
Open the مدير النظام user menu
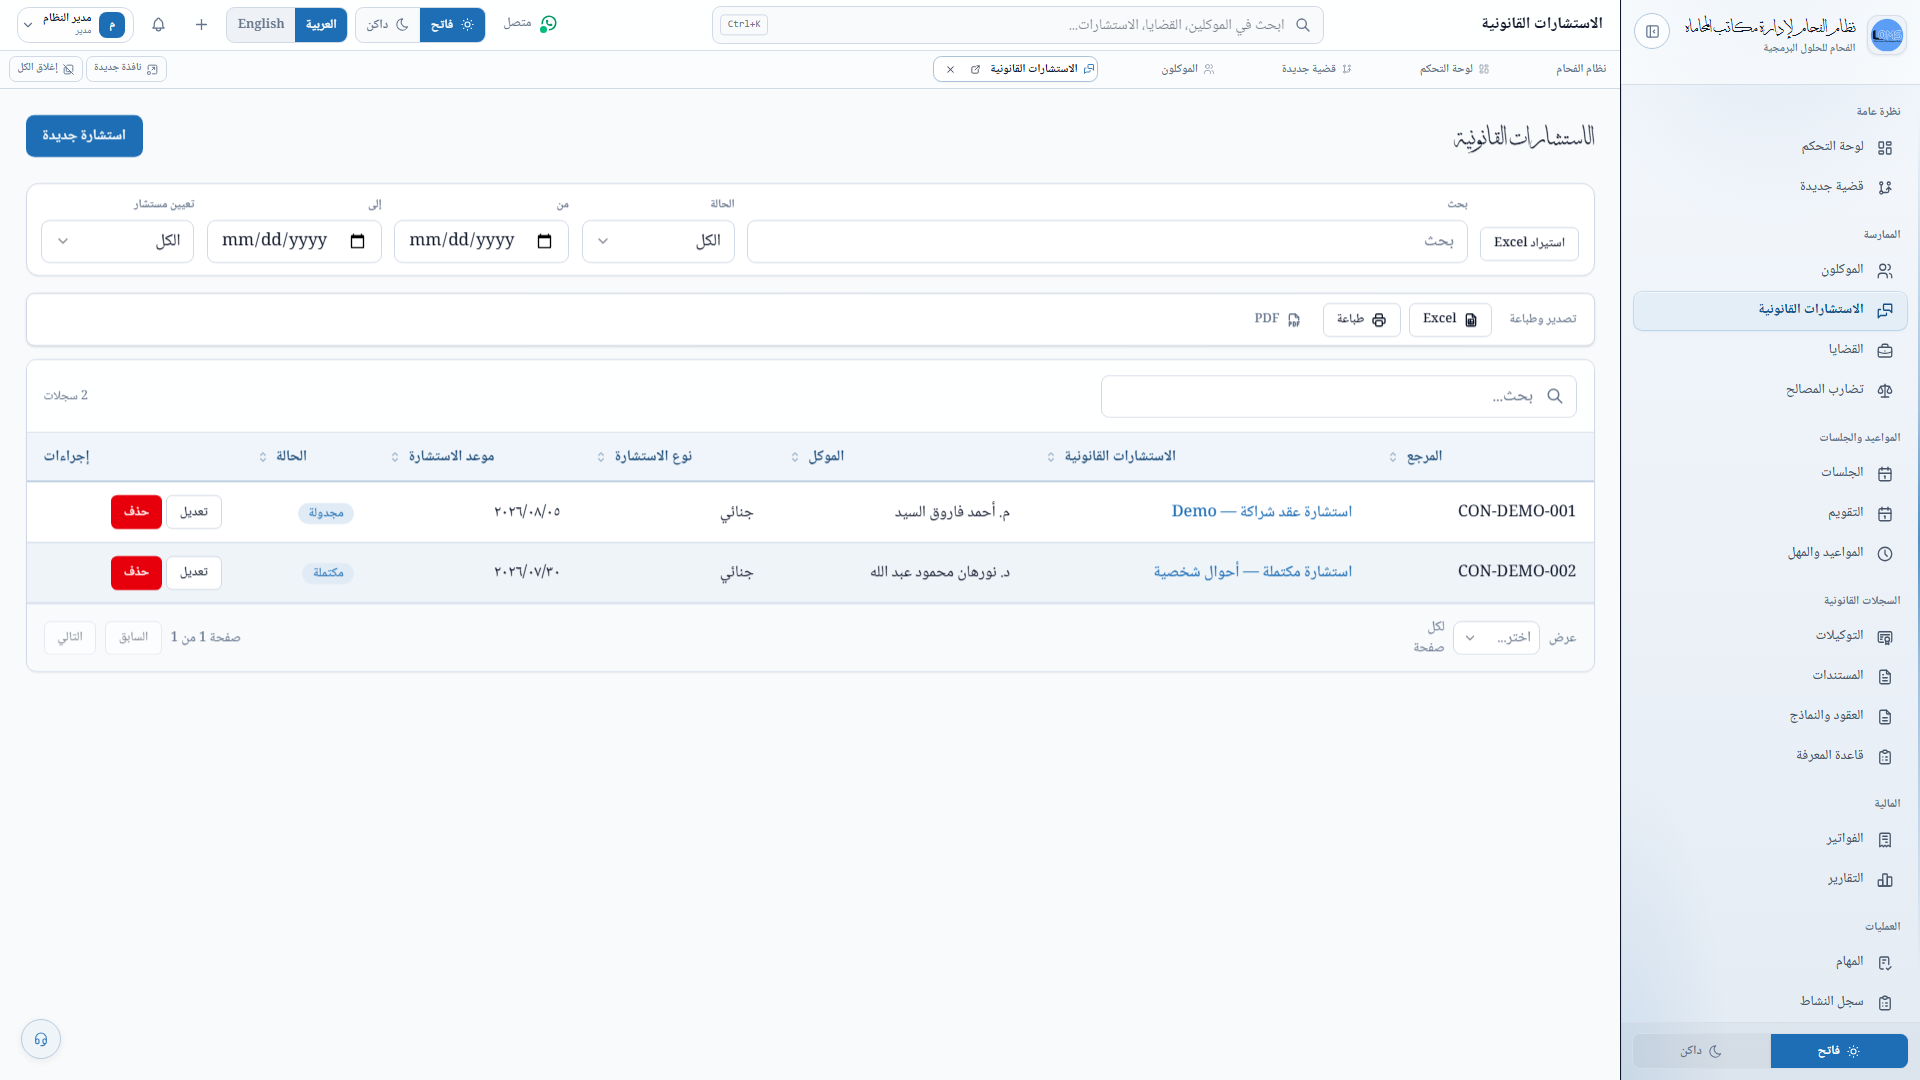(75, 25)
